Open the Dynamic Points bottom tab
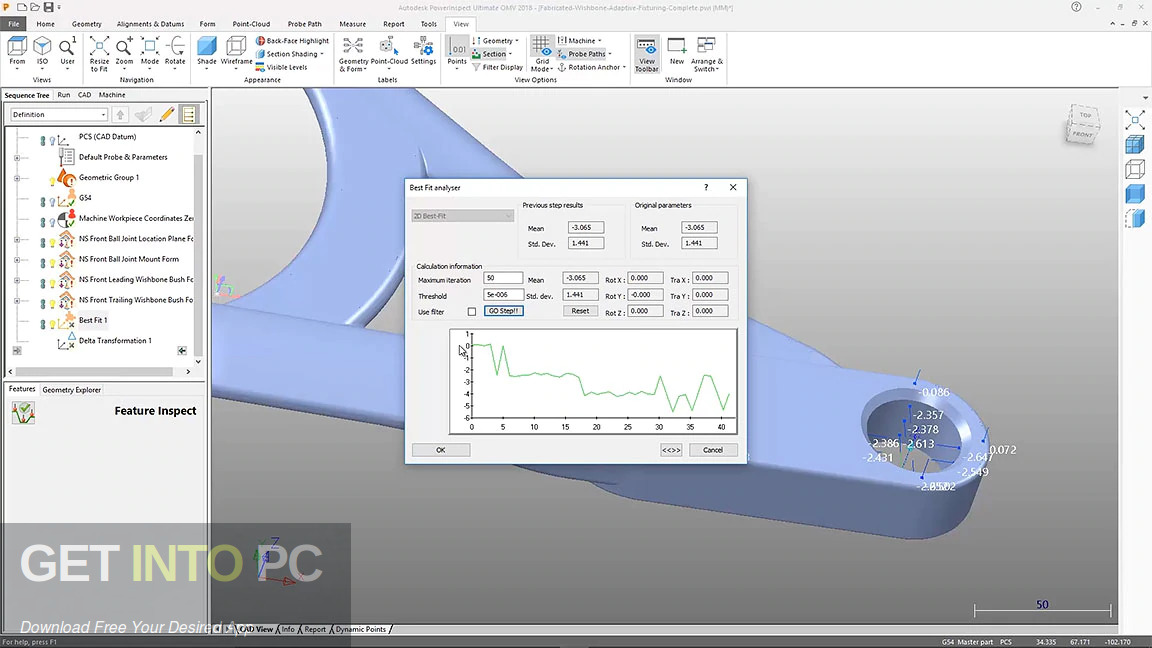Image resolution: width=1152 pixels, height=648 pixels. (x=361, y=629)
